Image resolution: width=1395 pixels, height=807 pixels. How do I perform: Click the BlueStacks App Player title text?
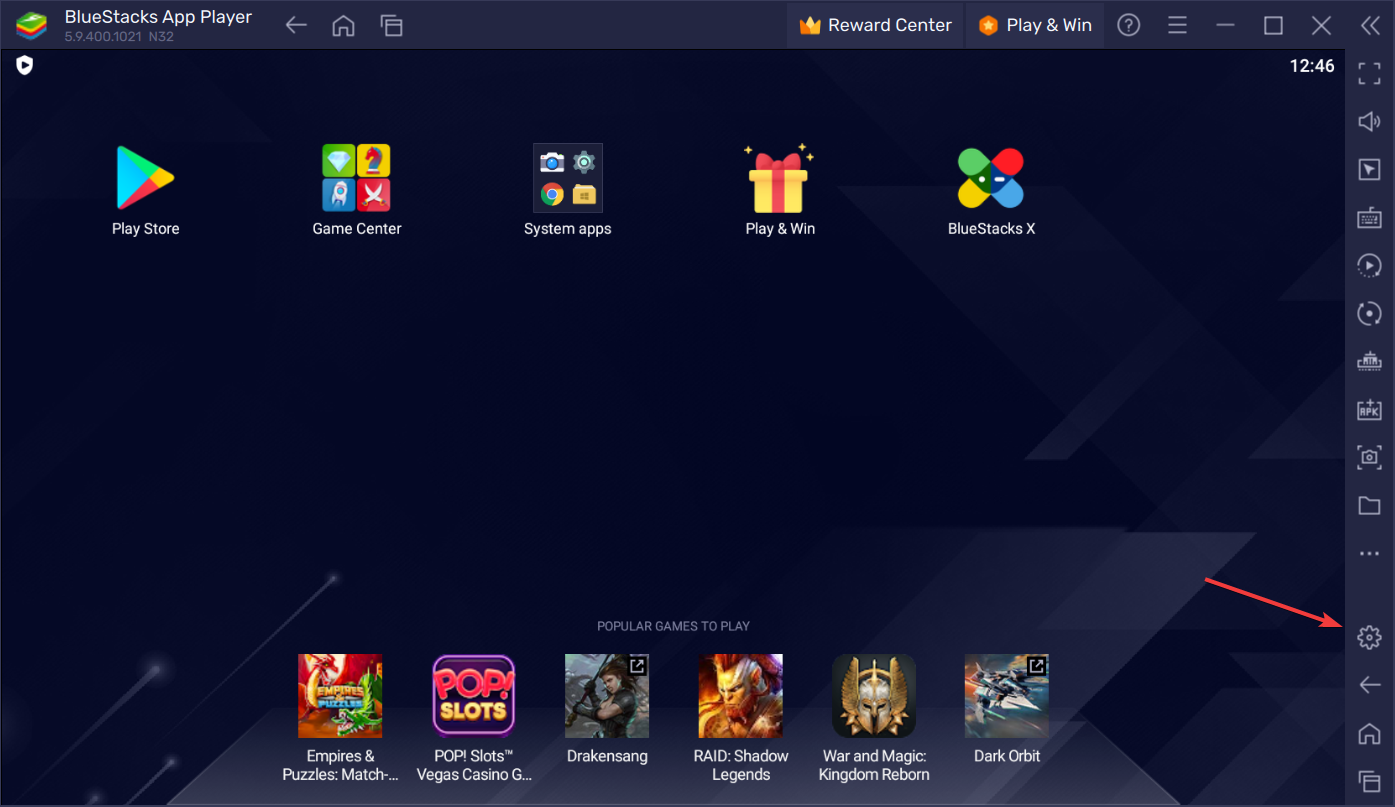158,17
